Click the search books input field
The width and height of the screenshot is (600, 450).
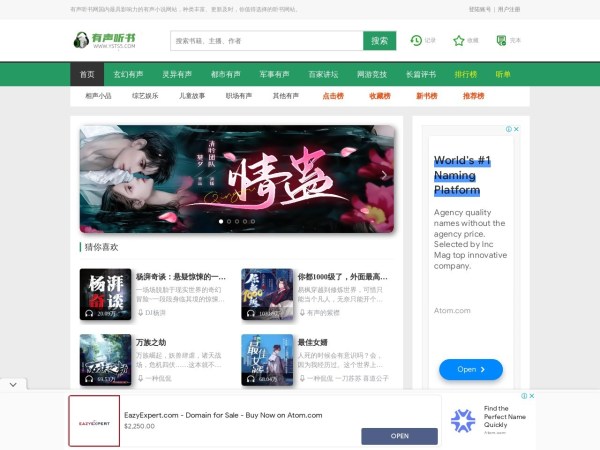click(265, 41)
